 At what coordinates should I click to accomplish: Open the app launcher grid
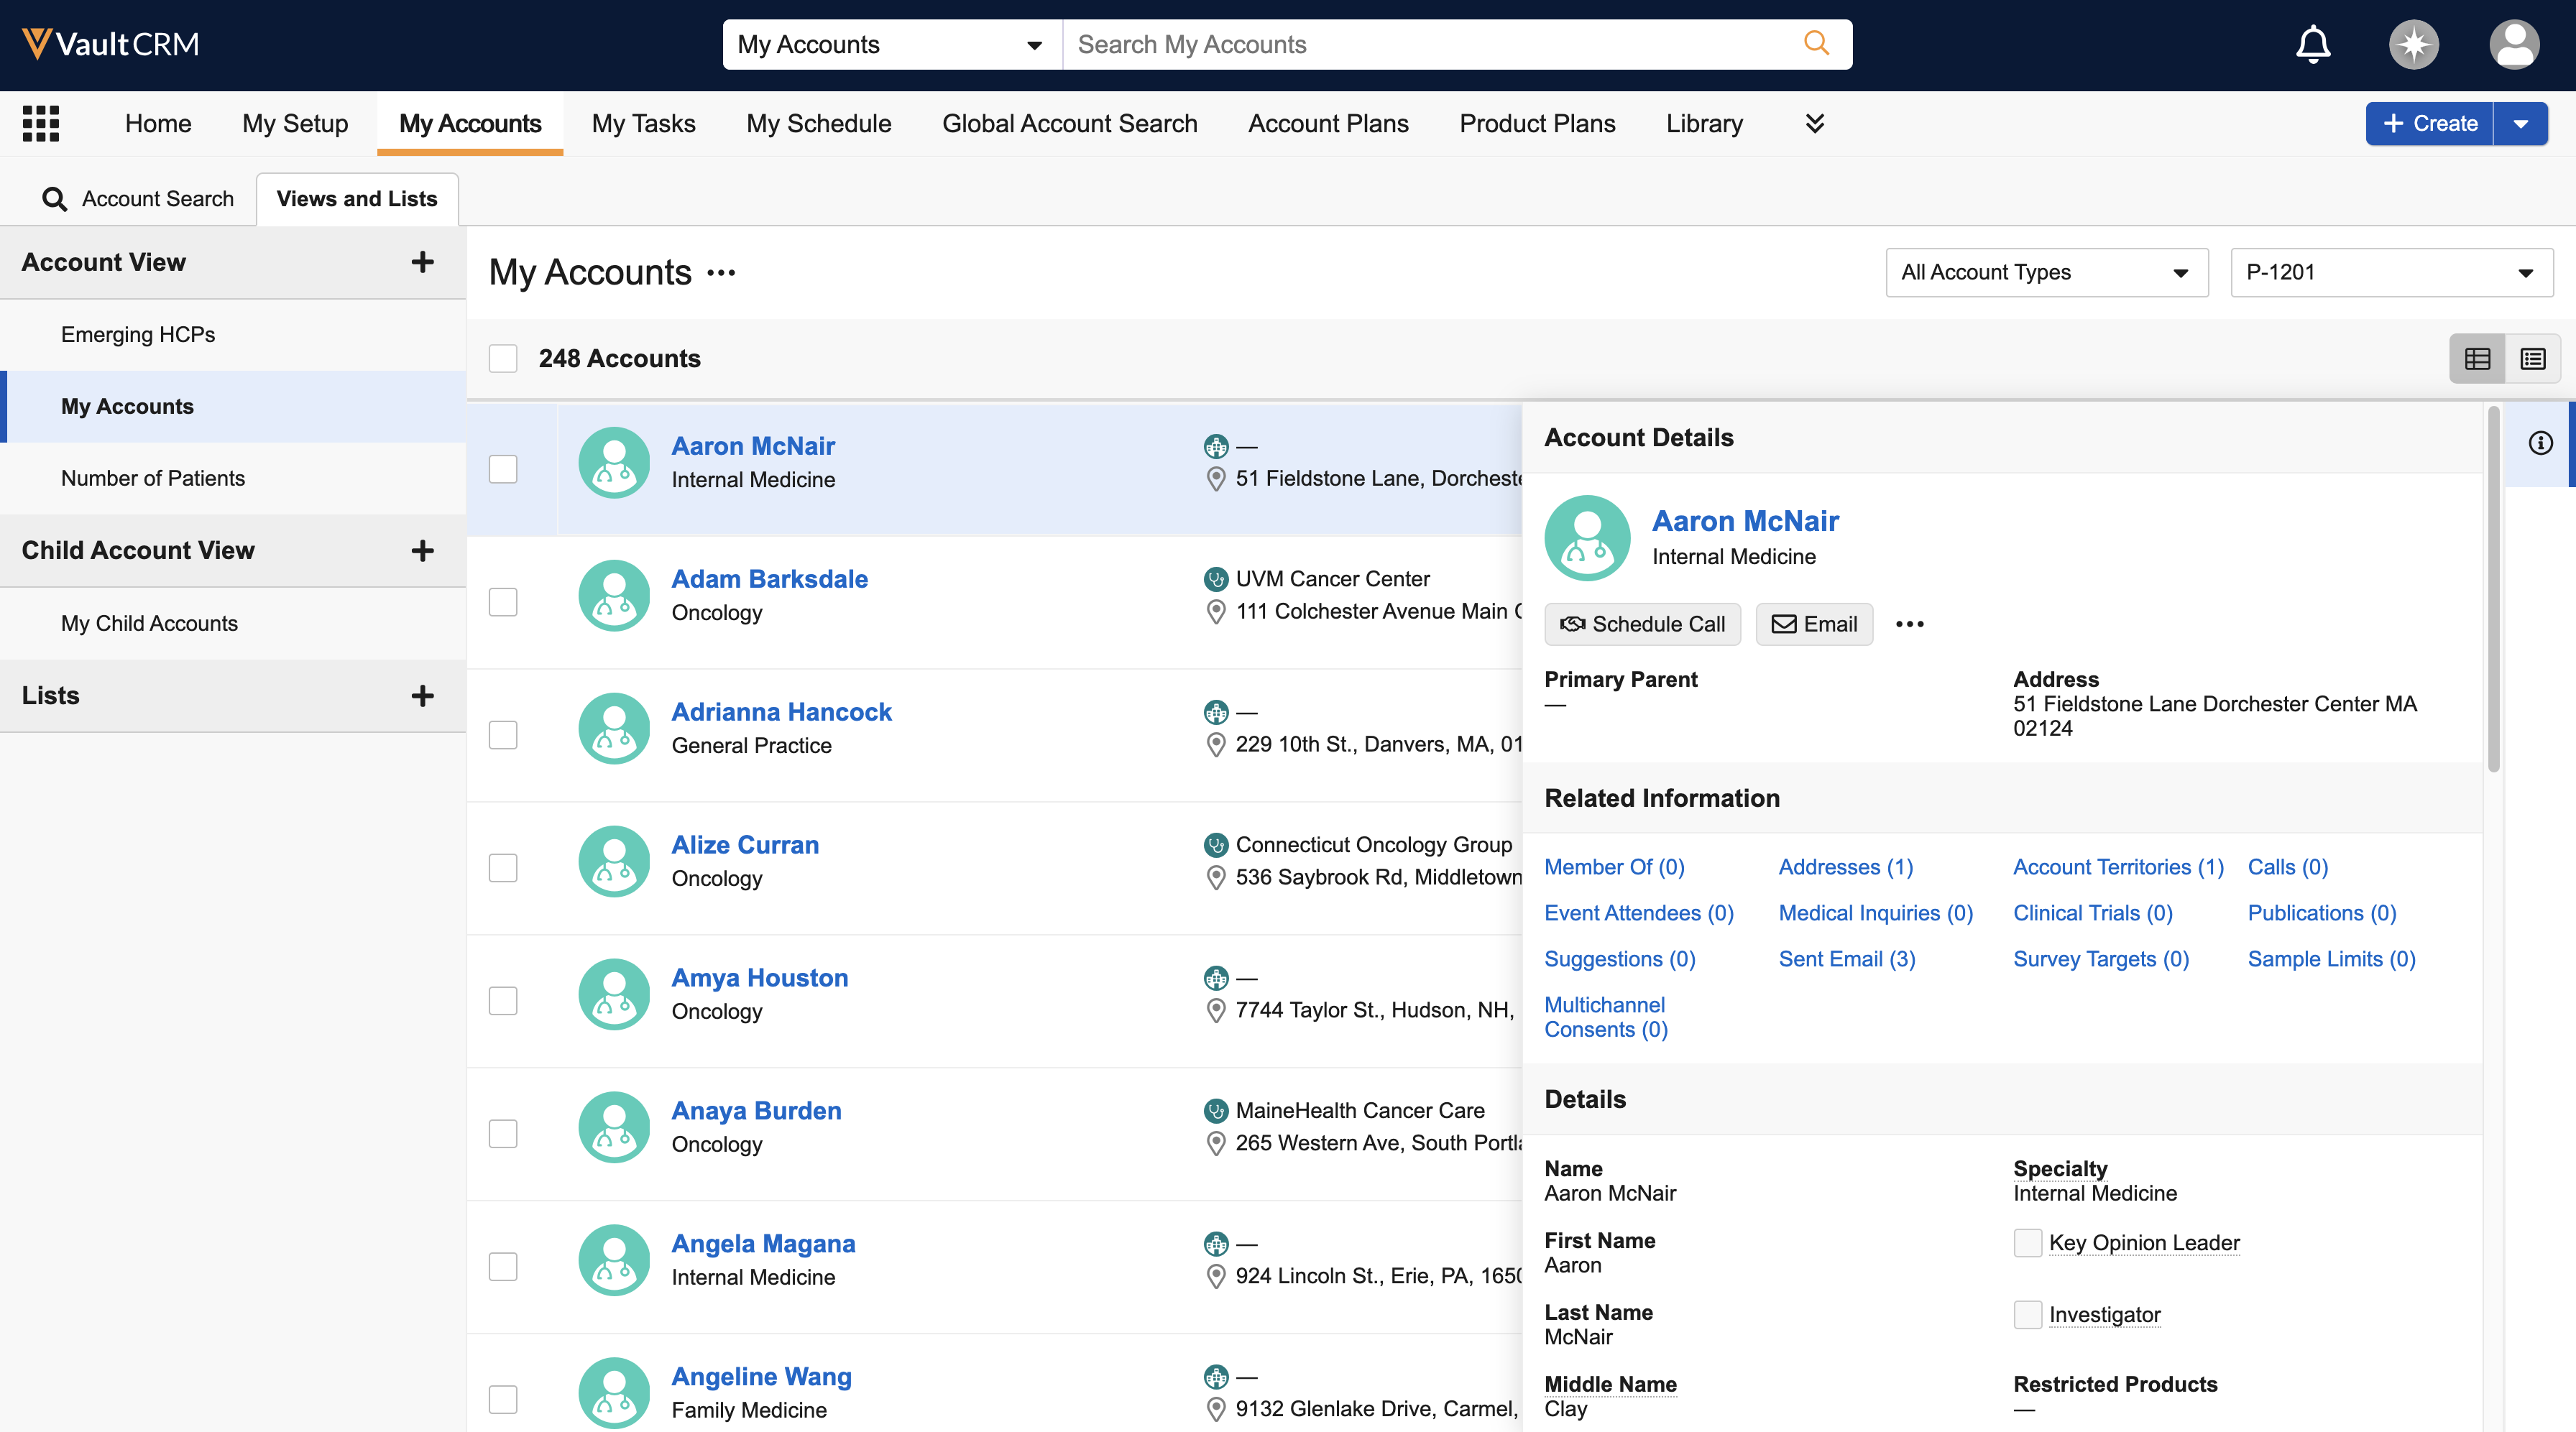[41, 123]
